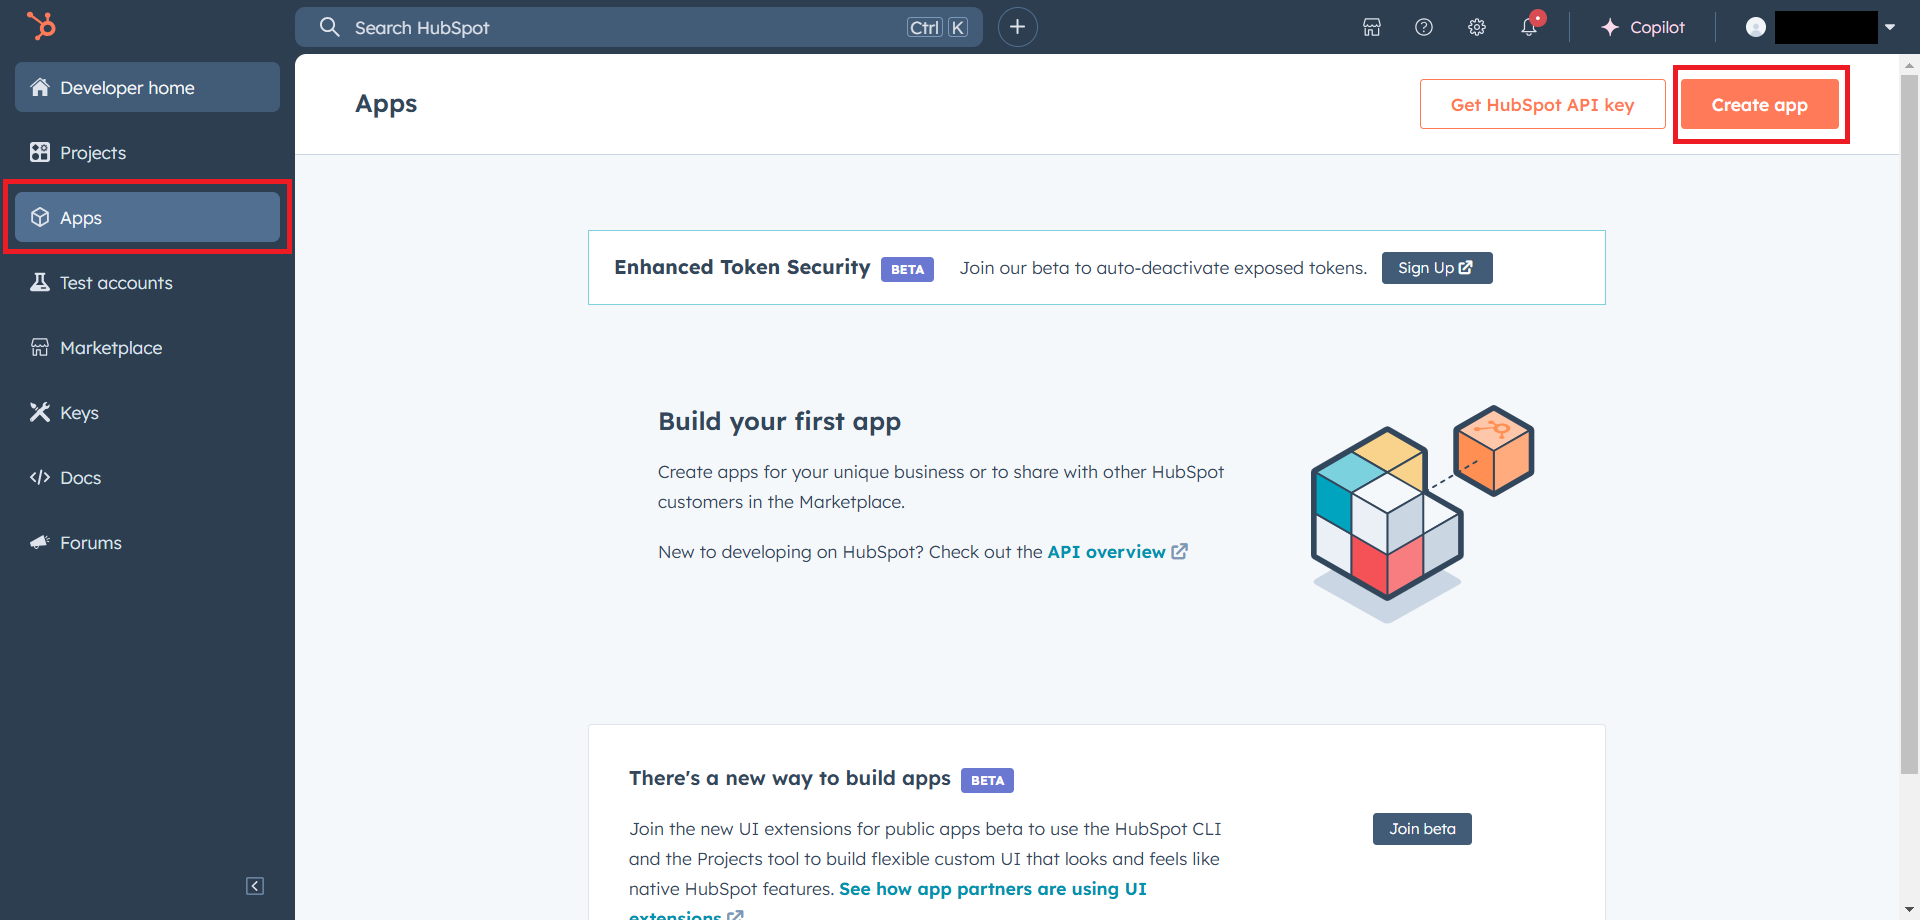
Task: Open Marketplace in the sidebar
Action: (x=147, y=347)
